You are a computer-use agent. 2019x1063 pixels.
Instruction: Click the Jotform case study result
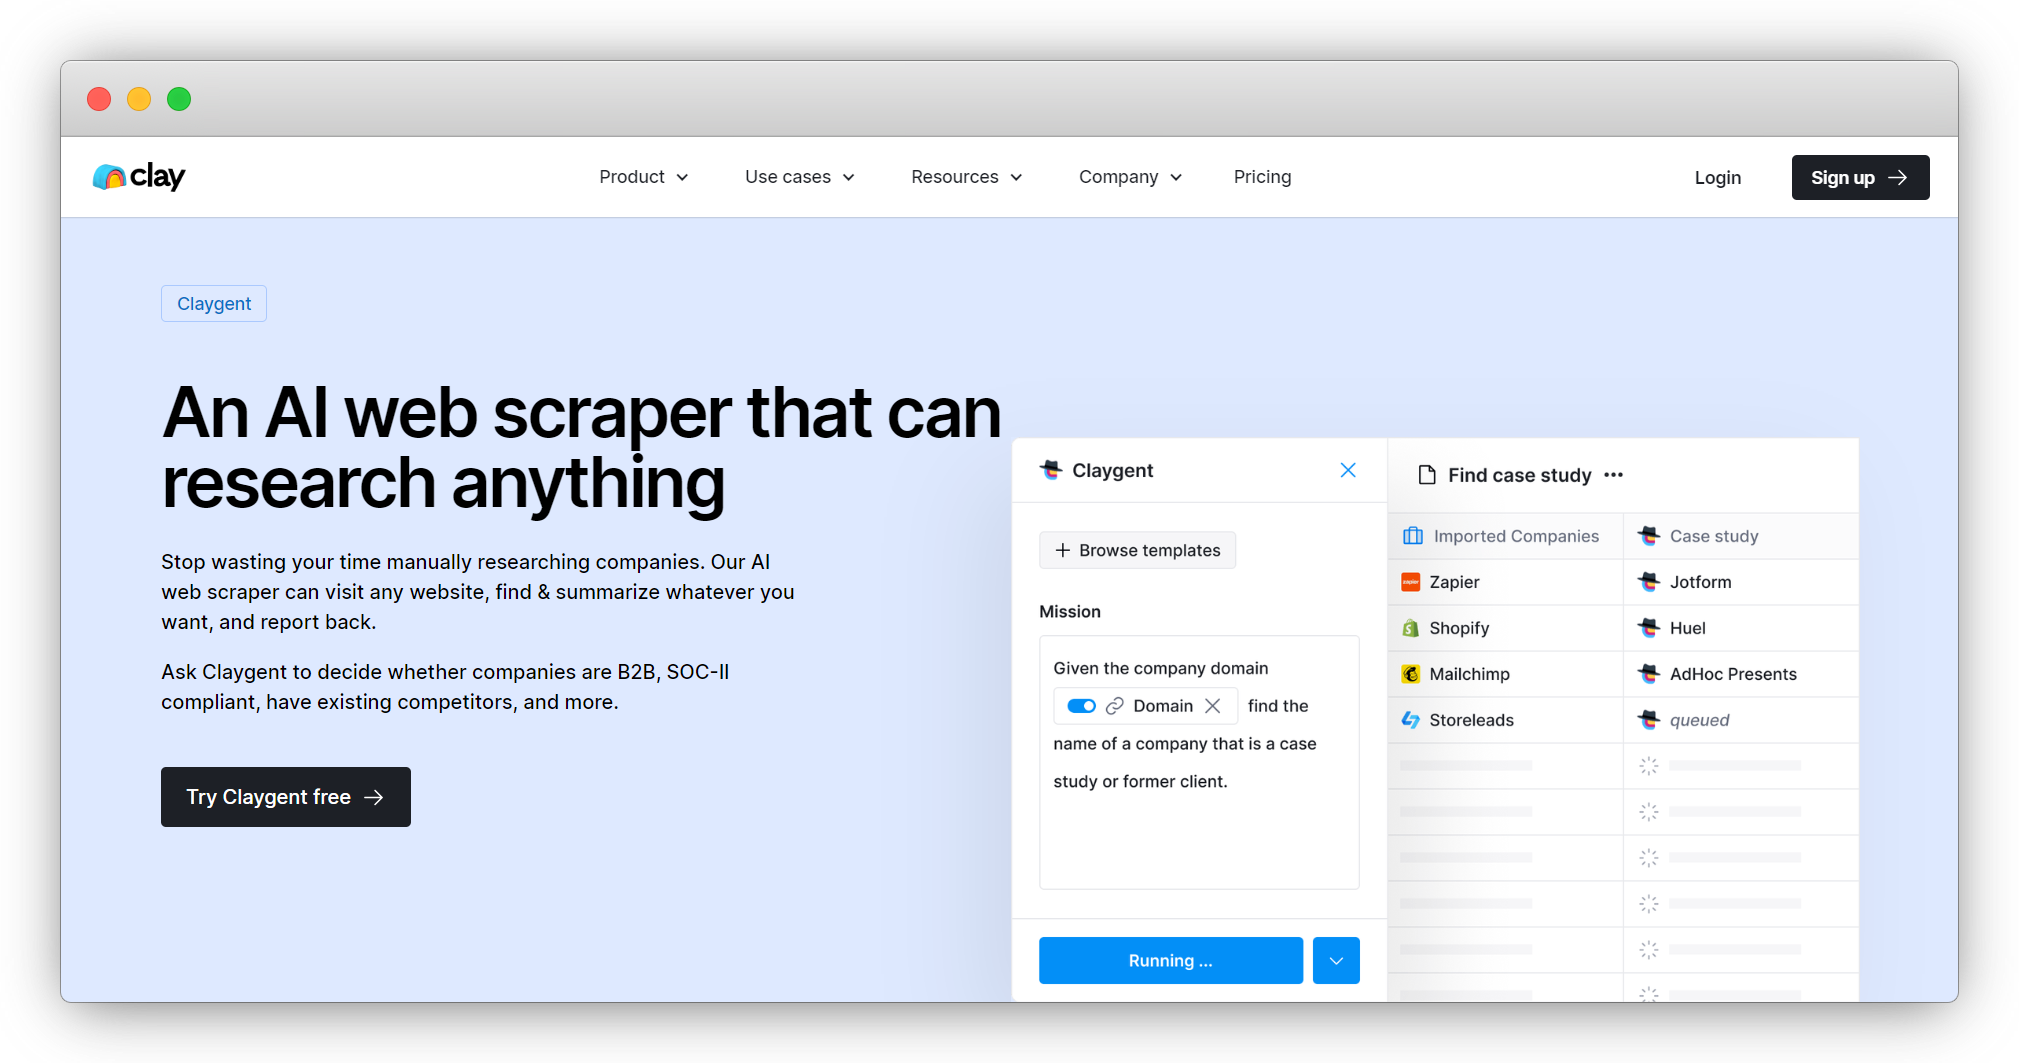pyautogui.click(x=1741, y=582)
